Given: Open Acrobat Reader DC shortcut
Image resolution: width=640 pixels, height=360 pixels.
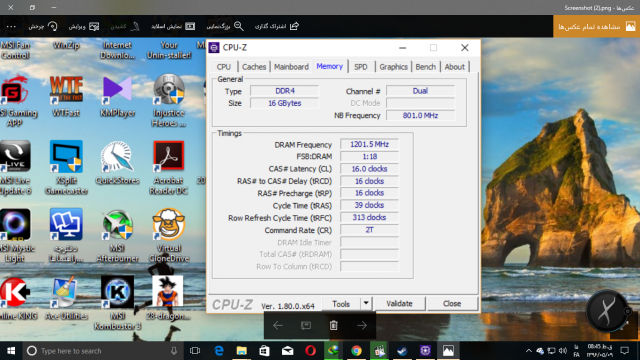Looking at the screenshot, I should (169, 168).
